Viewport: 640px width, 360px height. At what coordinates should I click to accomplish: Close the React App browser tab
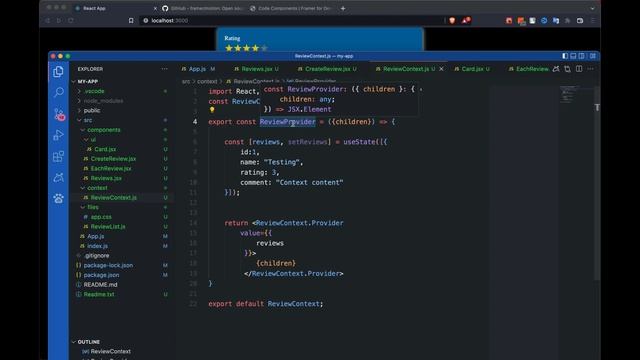tap(155, 8)
